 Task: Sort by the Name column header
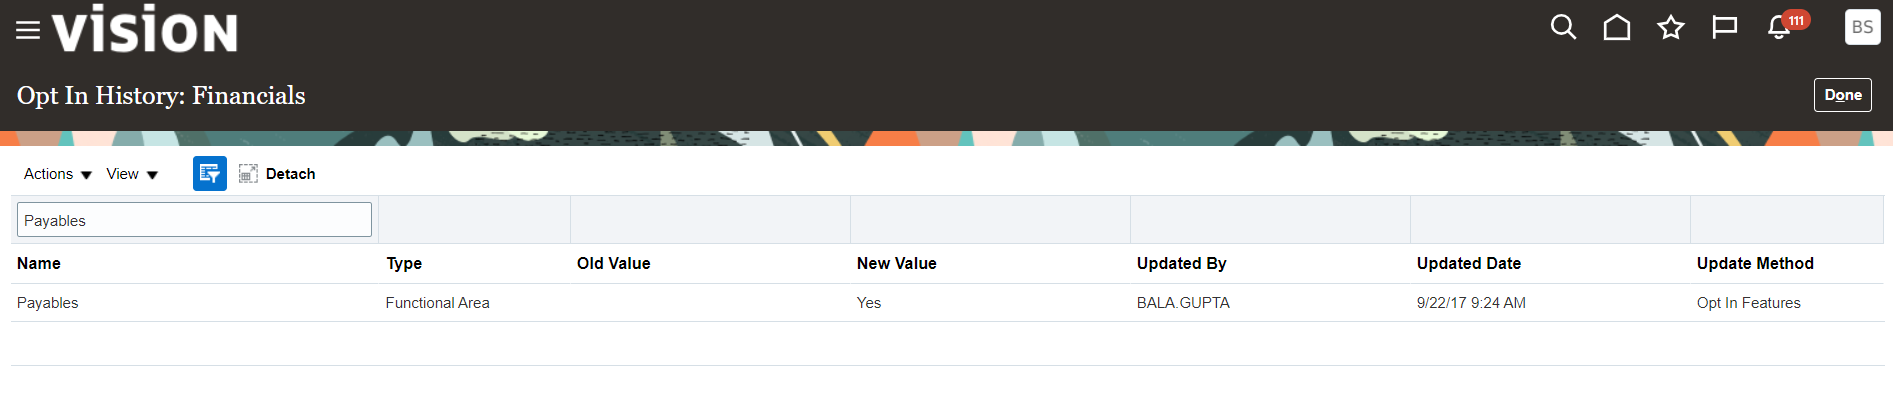click(x=39, y=263)
